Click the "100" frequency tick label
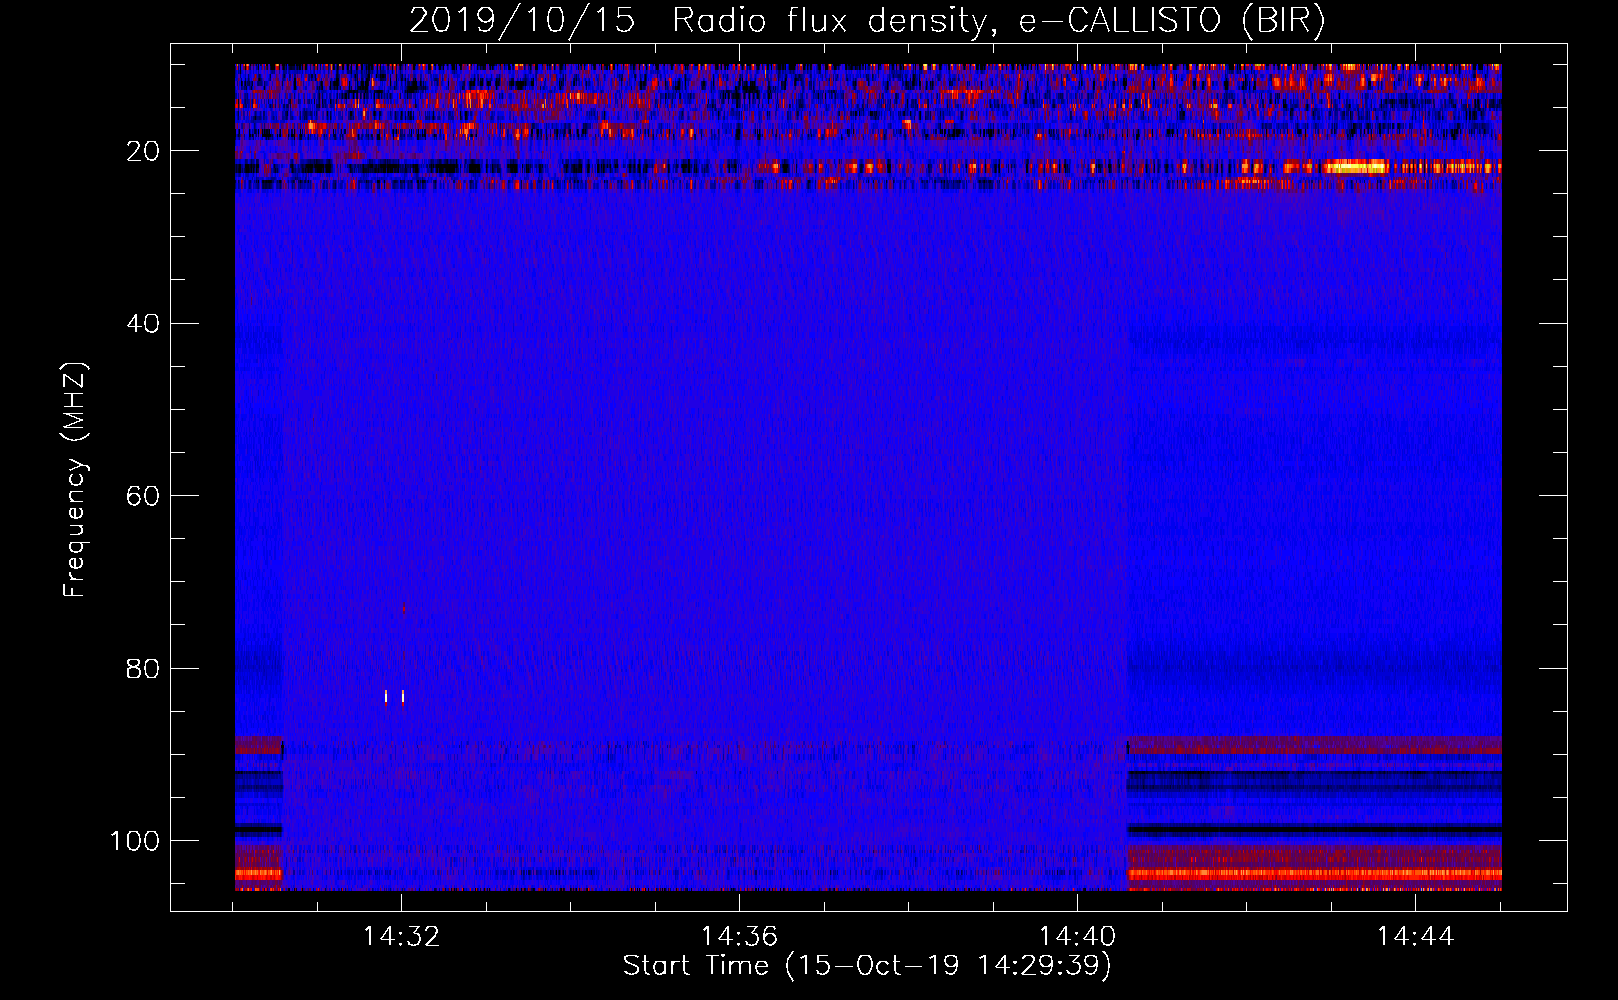 [135, 841]
